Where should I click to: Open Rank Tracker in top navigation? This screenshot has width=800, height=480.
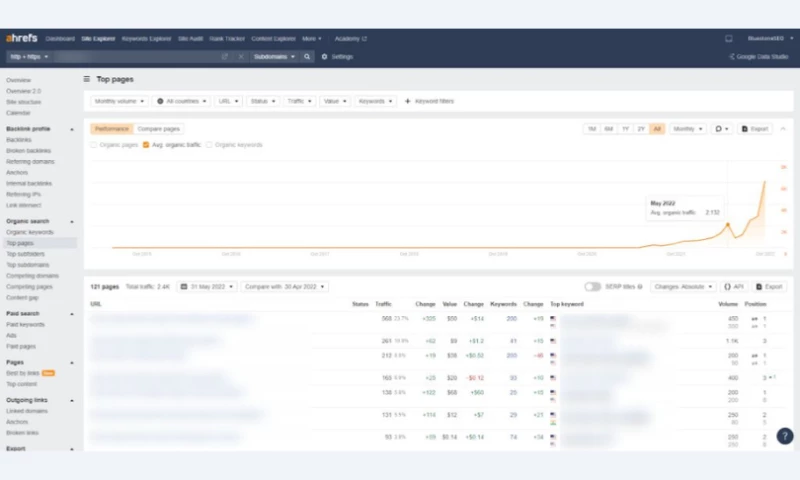(227, 39)
